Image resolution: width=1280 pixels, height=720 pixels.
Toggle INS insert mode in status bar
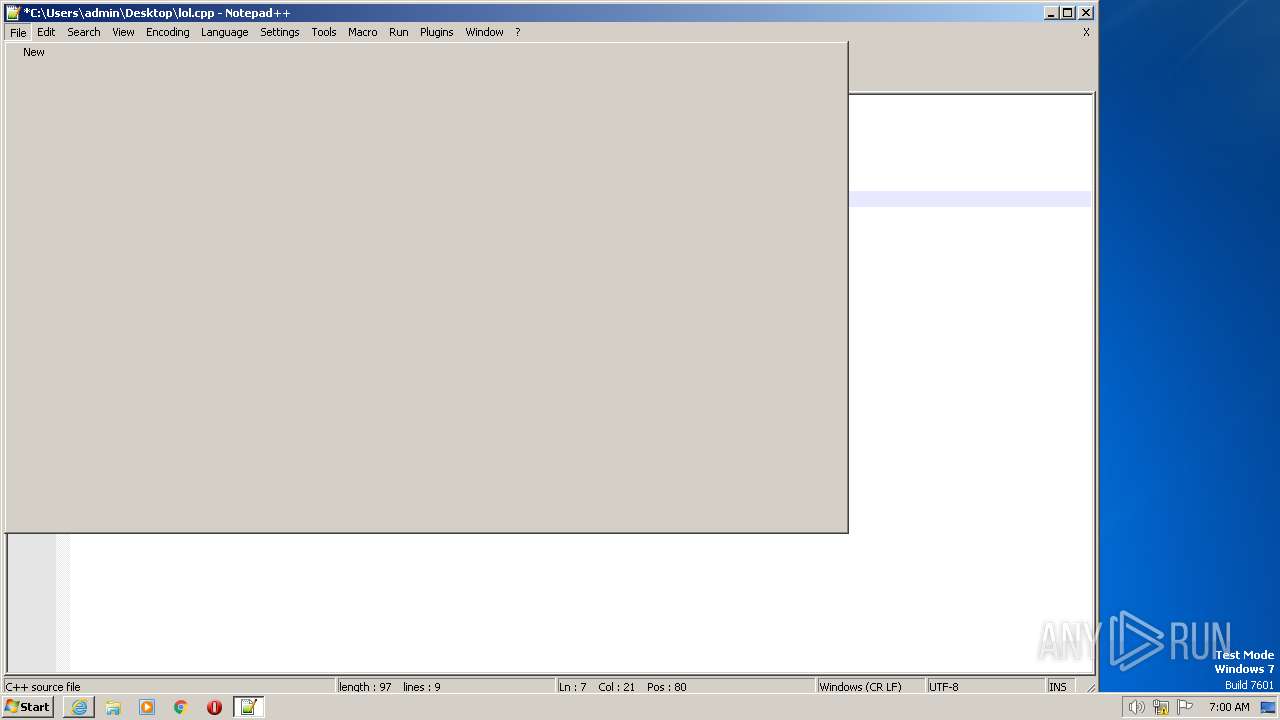click(x=1059, y=687)
